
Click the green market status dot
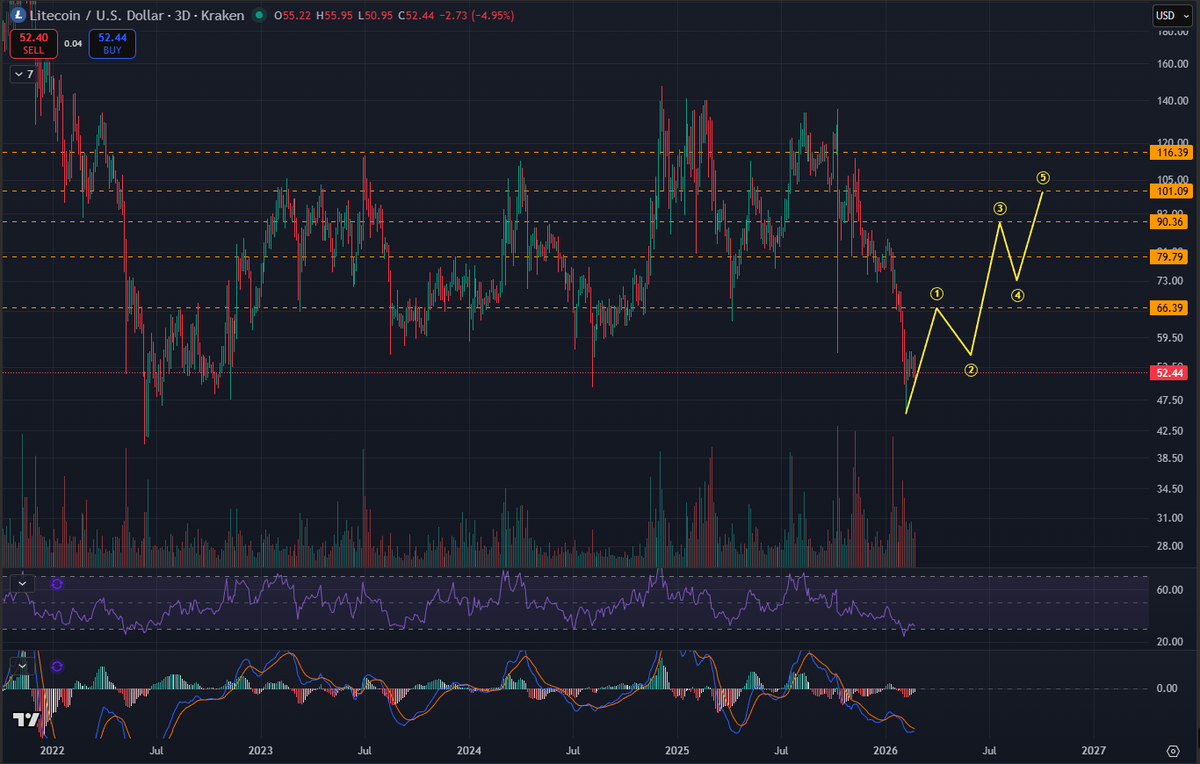click(259, 15)
